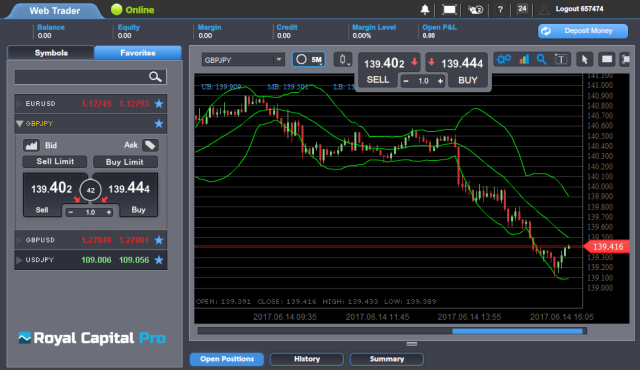This screenshot has width=640, height=370.
Task: Select the chart zoom magnifier tool
Action: pyautogui.click(x=542, y=60)
